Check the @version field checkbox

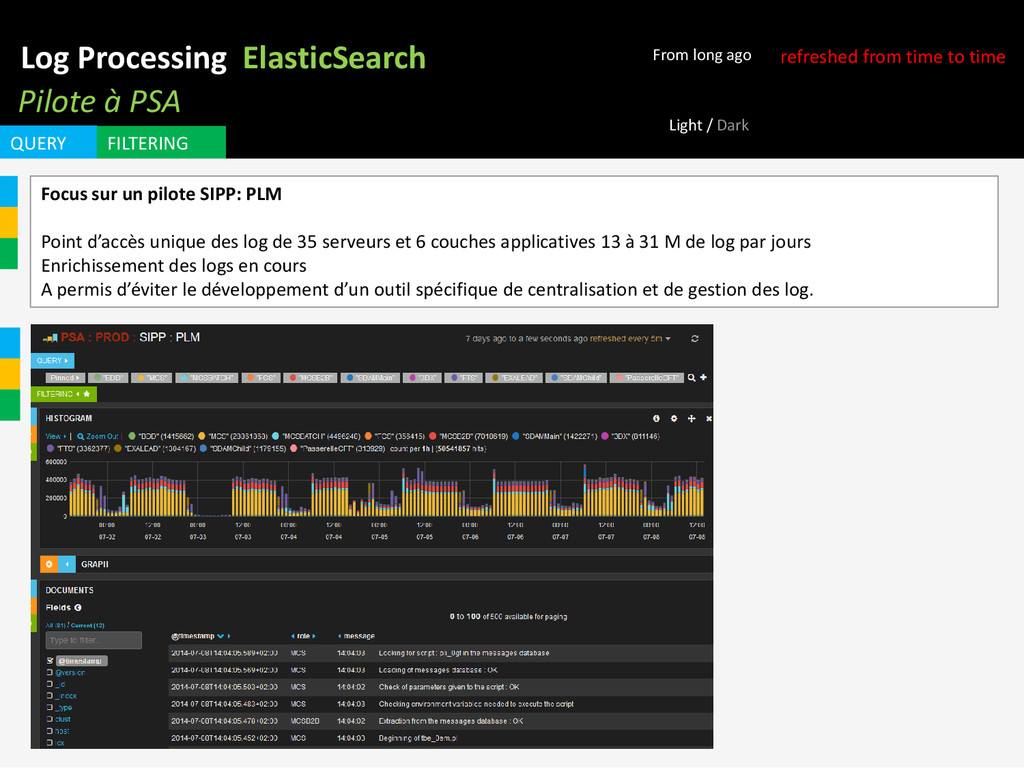click(x=50, y=672)
